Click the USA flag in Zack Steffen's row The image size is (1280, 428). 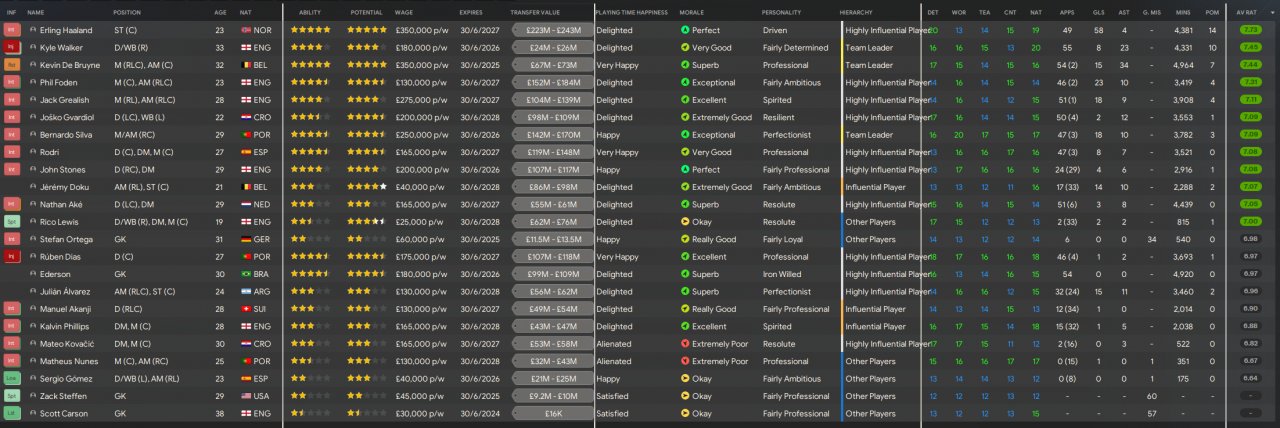click(x=247, y=396)
